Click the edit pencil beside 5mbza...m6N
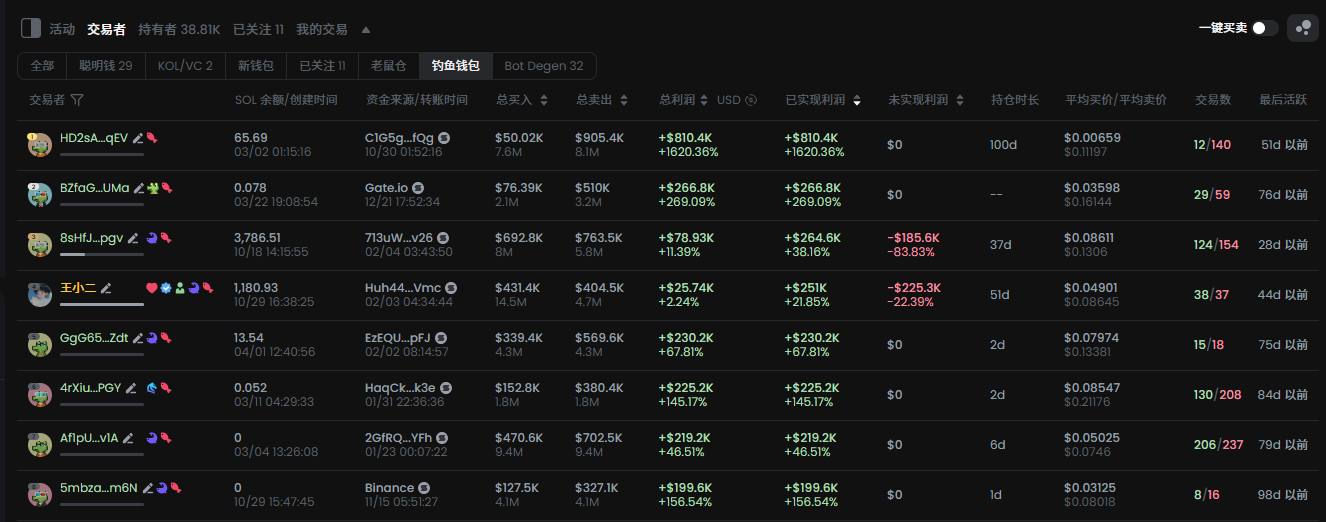This screenshot has height=522, width=1326. (x=148, y=488)
